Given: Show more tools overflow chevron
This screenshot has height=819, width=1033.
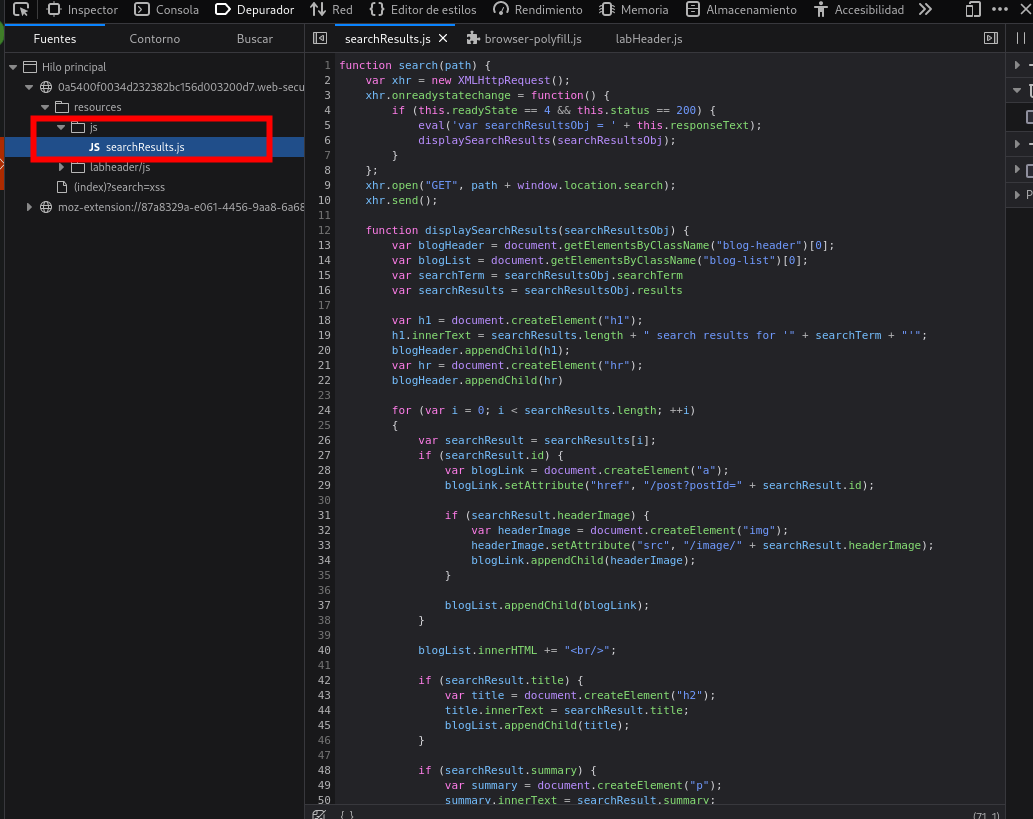Looking at the screenshot, I should tap(925, 10).
